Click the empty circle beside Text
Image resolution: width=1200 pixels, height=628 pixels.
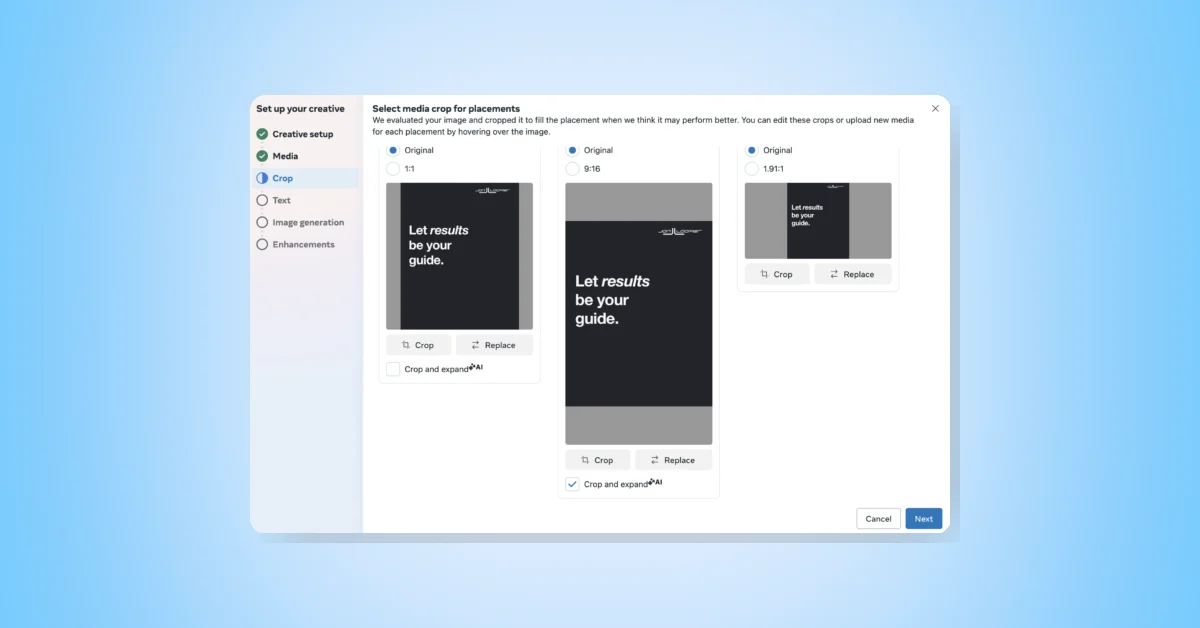coord(262,200)
